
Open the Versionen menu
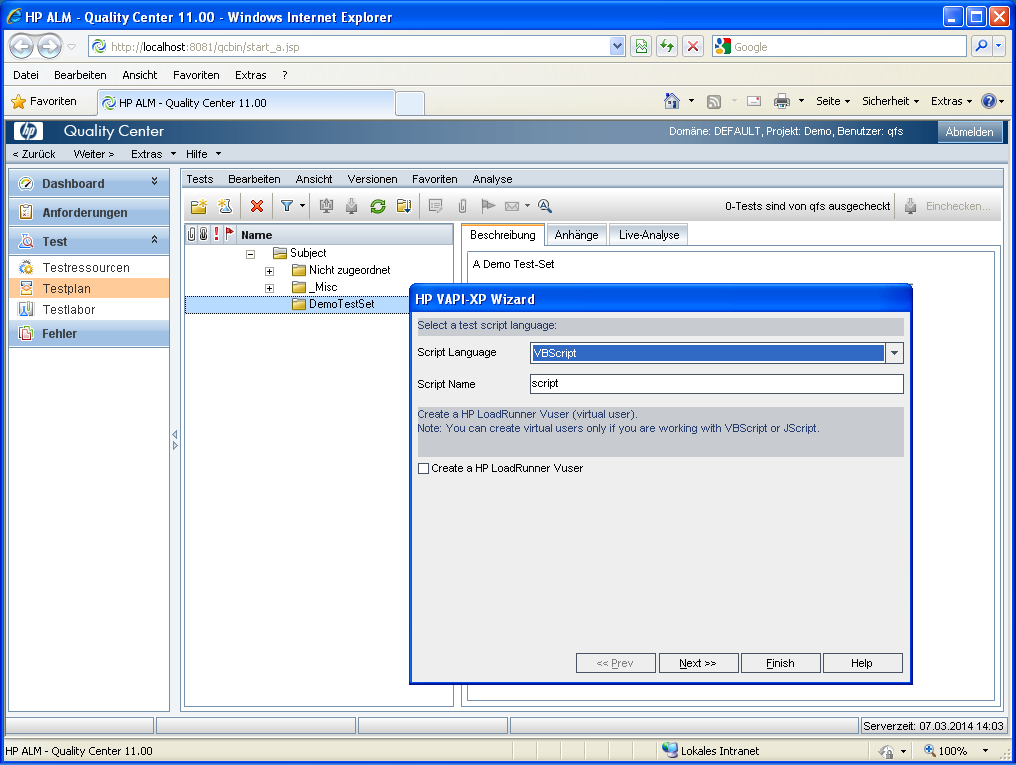coord(373,179)
